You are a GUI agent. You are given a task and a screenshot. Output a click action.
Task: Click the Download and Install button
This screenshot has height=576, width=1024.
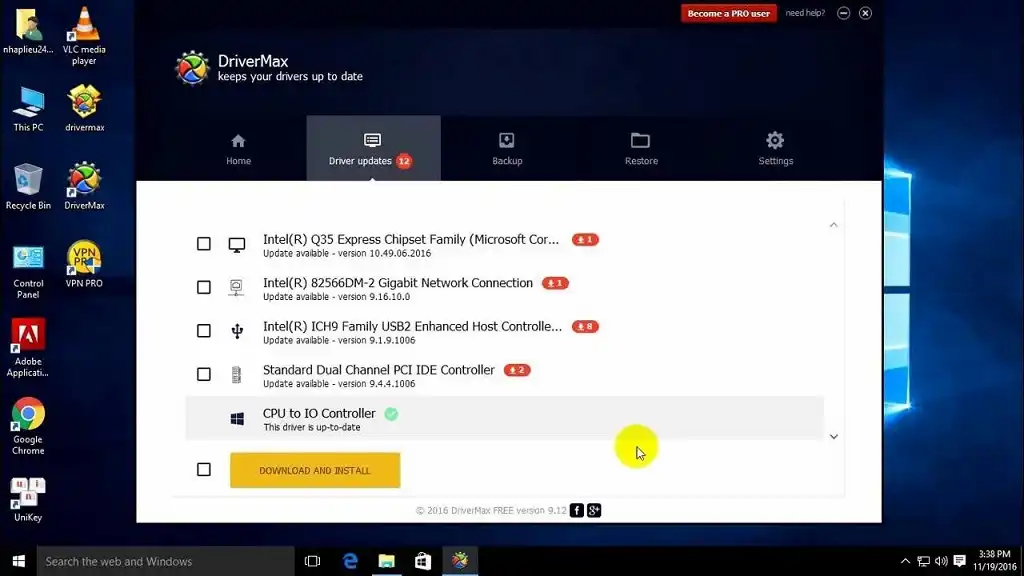pos(315,470)
